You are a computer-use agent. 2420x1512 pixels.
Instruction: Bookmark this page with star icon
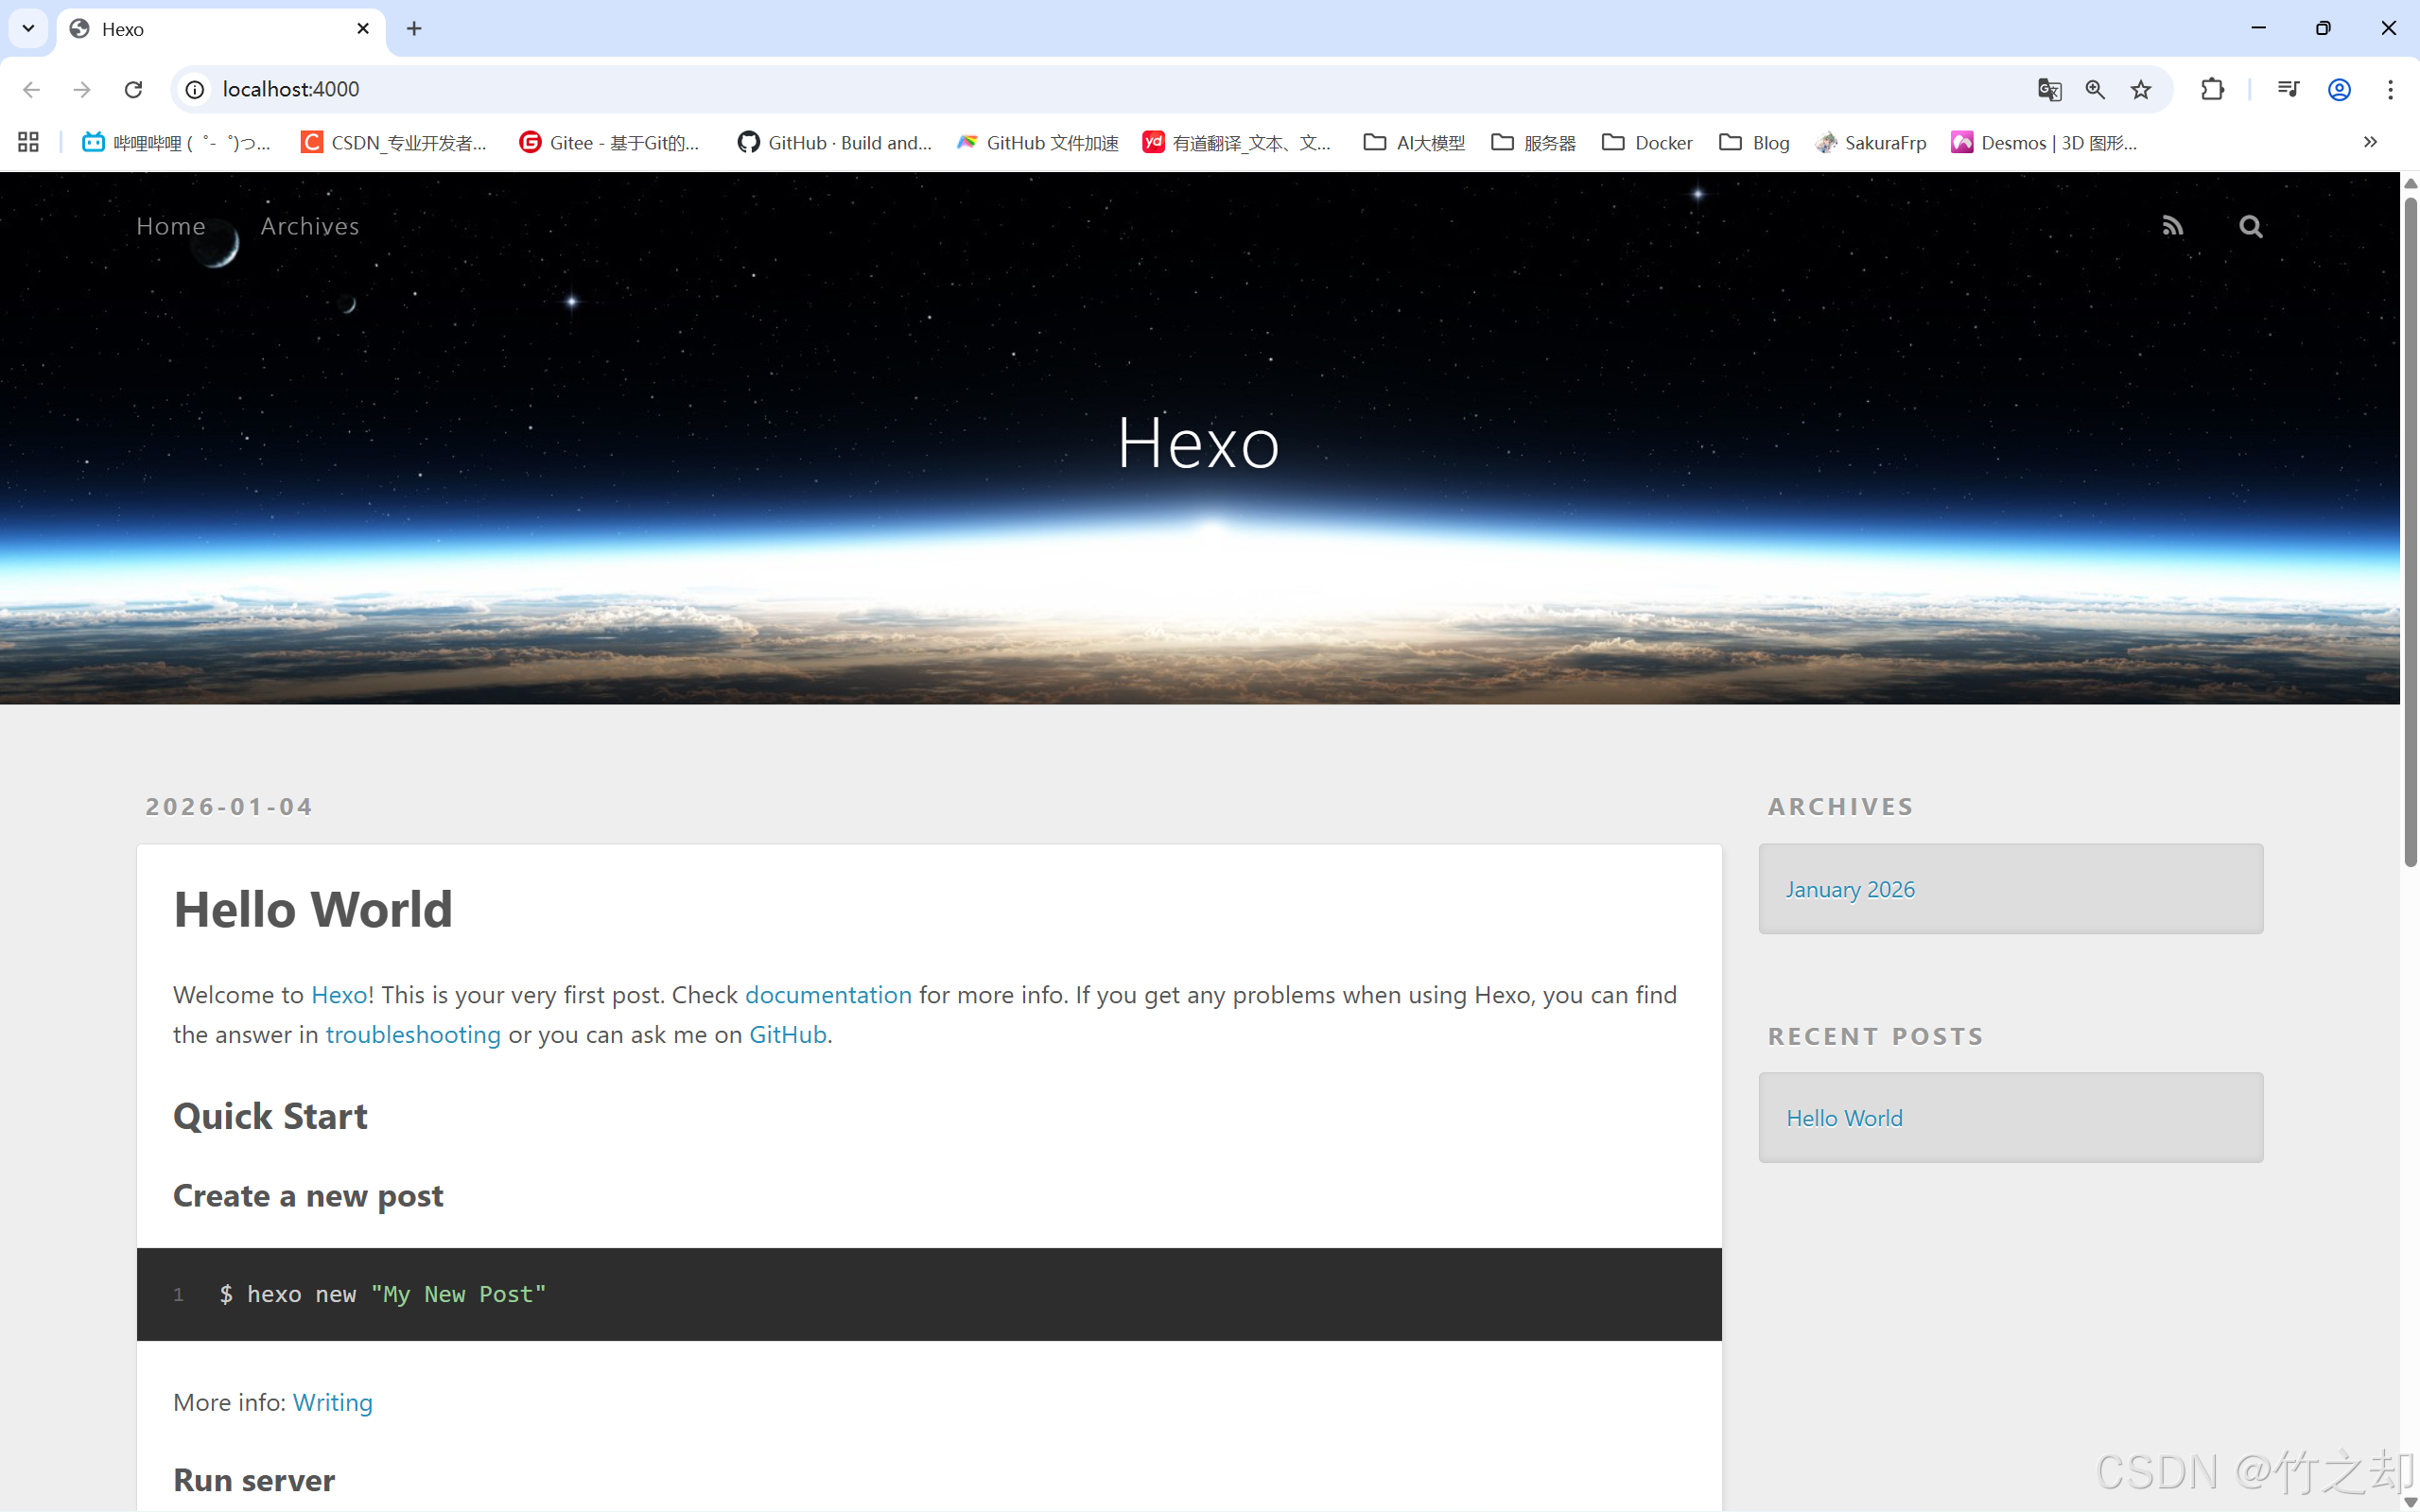[2141, 90]
